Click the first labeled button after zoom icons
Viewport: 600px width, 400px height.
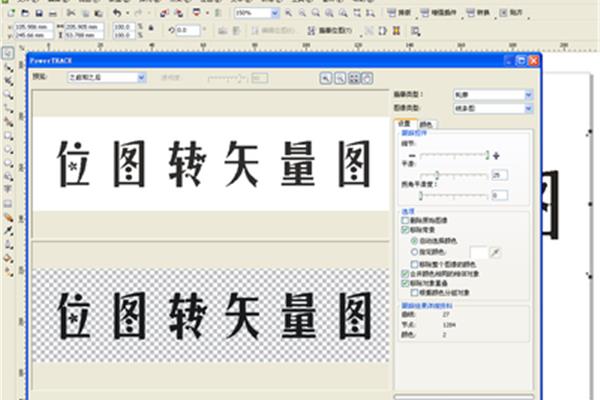click(x=399, y=13)
